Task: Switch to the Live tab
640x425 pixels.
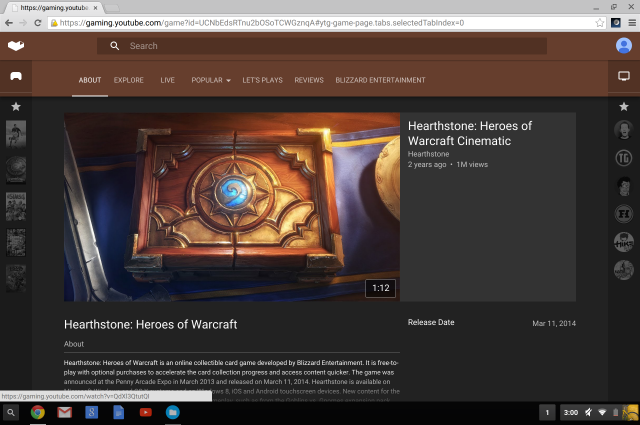Action: pos(167,80)
